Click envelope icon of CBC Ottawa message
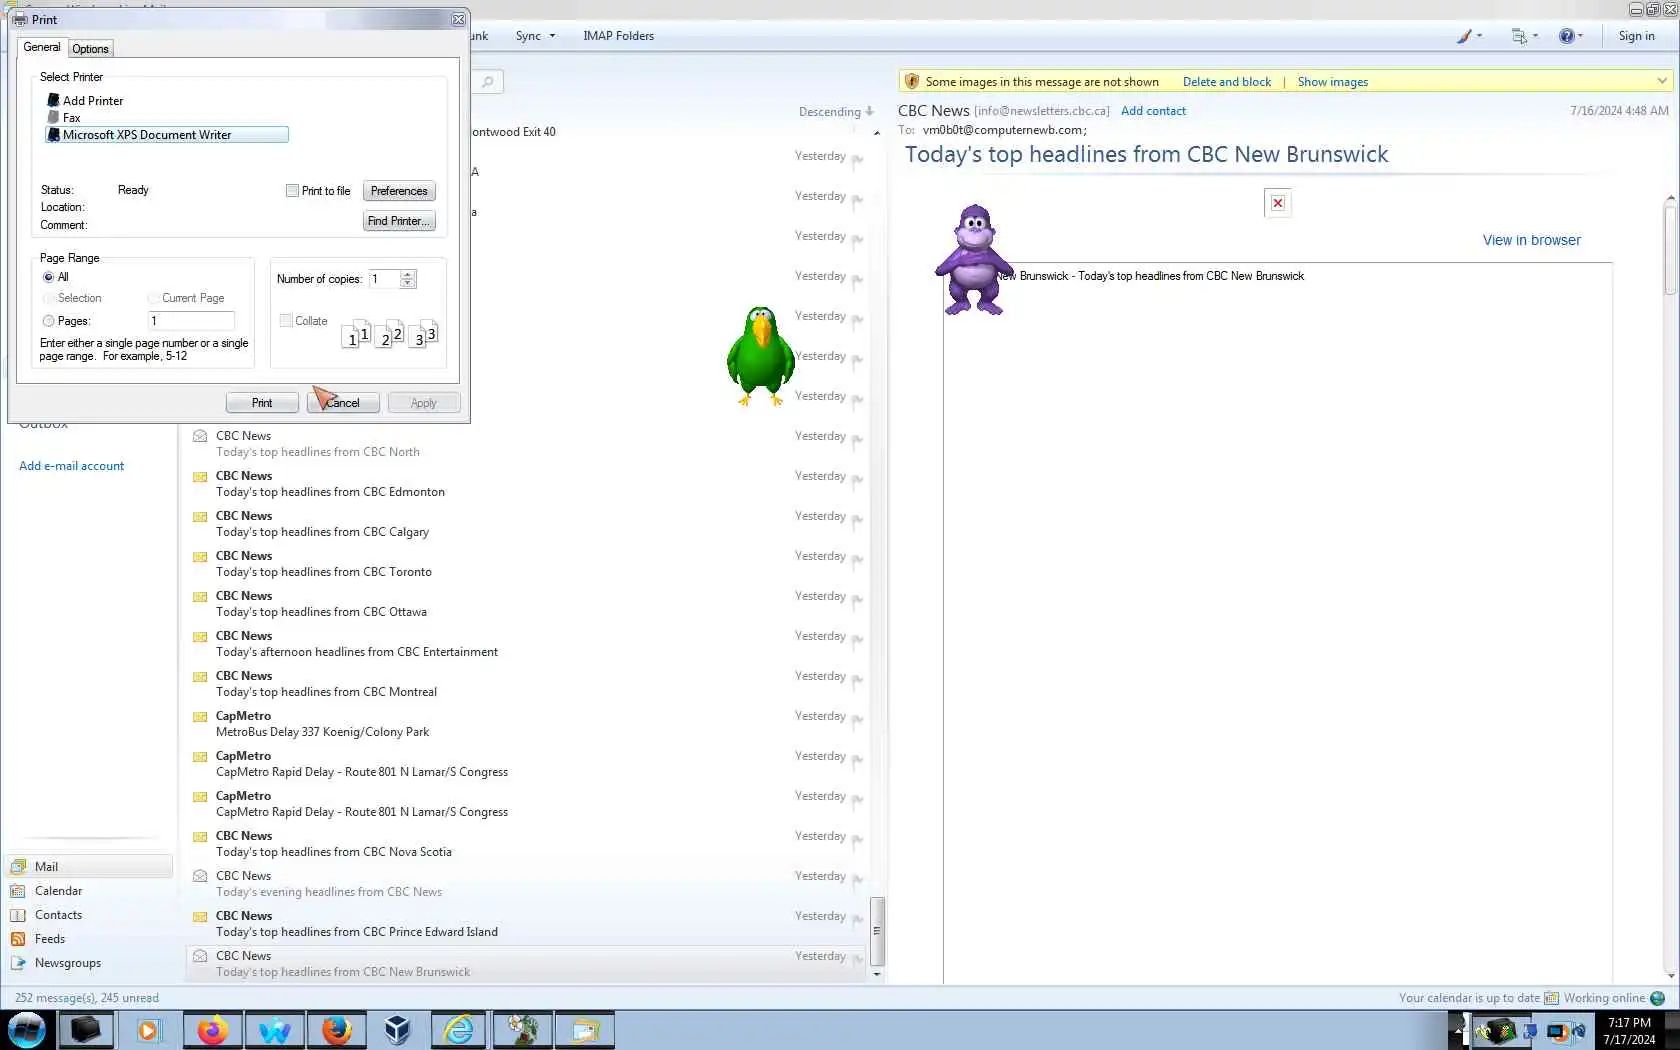This screenshot has height=1050, width=1680. 200,597
